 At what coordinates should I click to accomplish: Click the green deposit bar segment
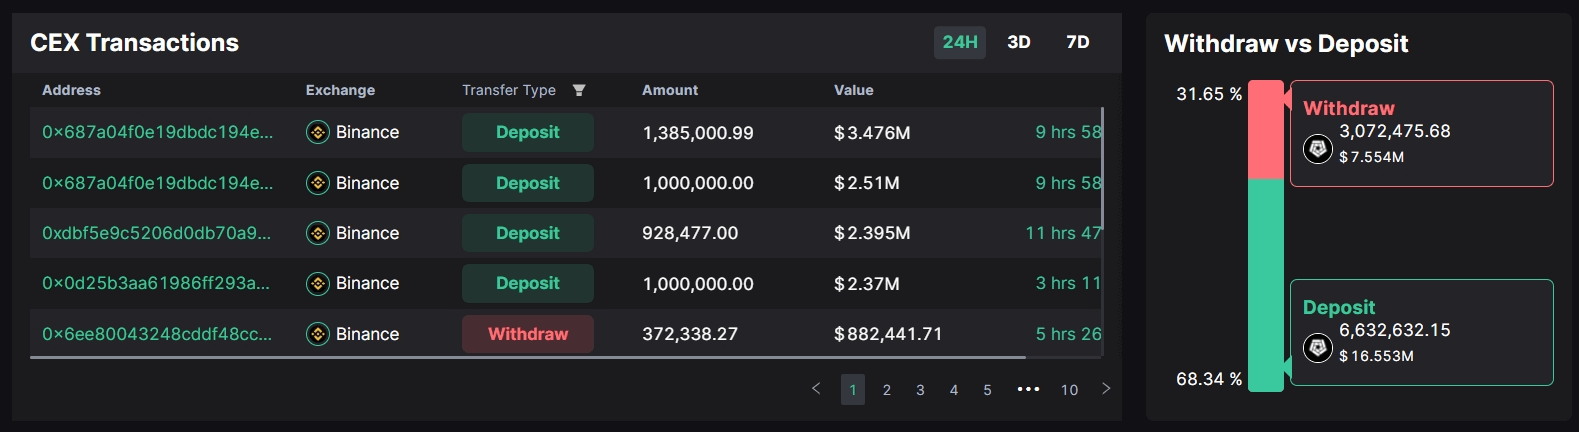click(x=1266, y=285)
